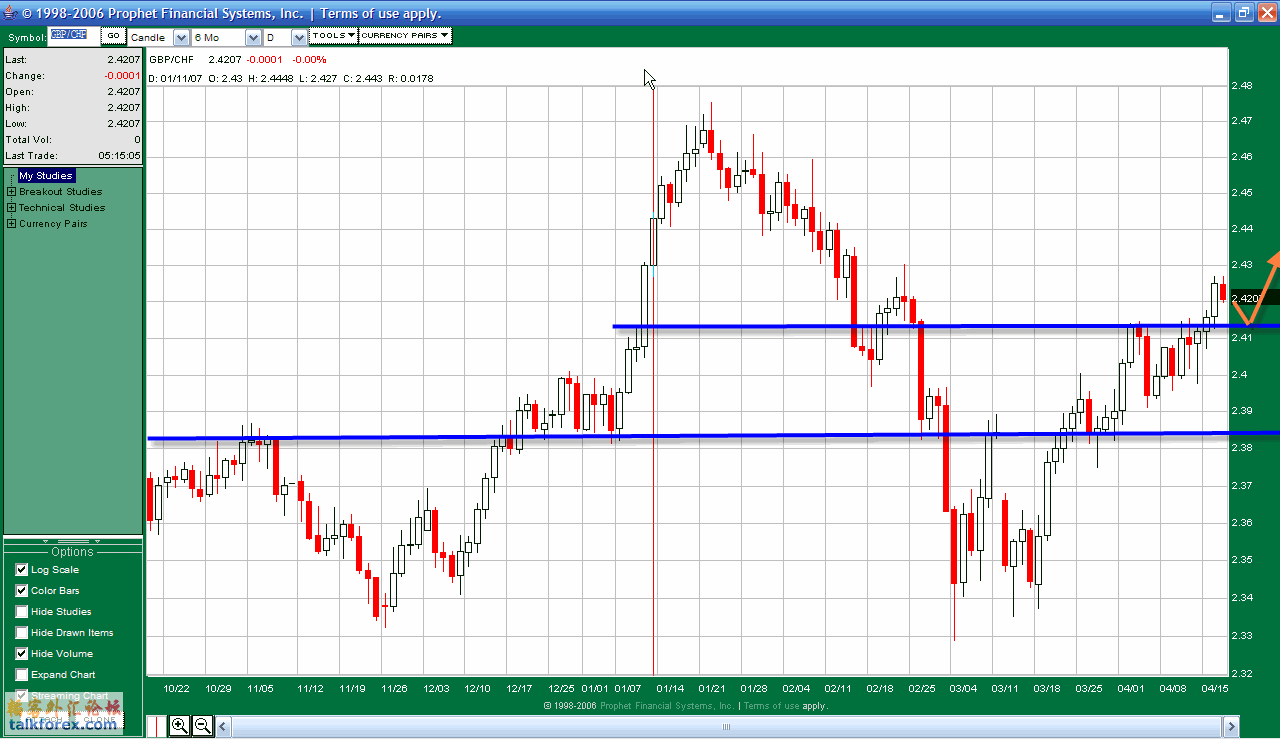Click the Total Vol value 0
This screenshot has width=1280, height=740.
click(x=137, y=140)
